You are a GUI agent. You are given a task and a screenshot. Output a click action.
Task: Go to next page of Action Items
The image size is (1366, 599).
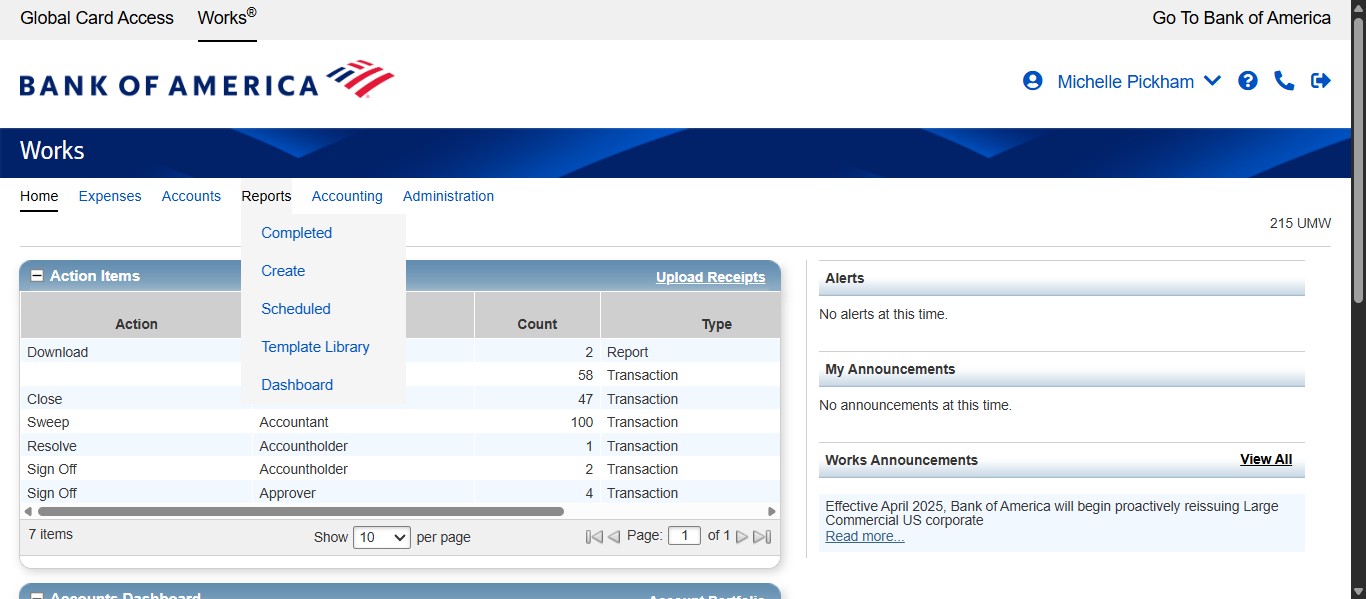pyautogui.click(x=742, y=537)
